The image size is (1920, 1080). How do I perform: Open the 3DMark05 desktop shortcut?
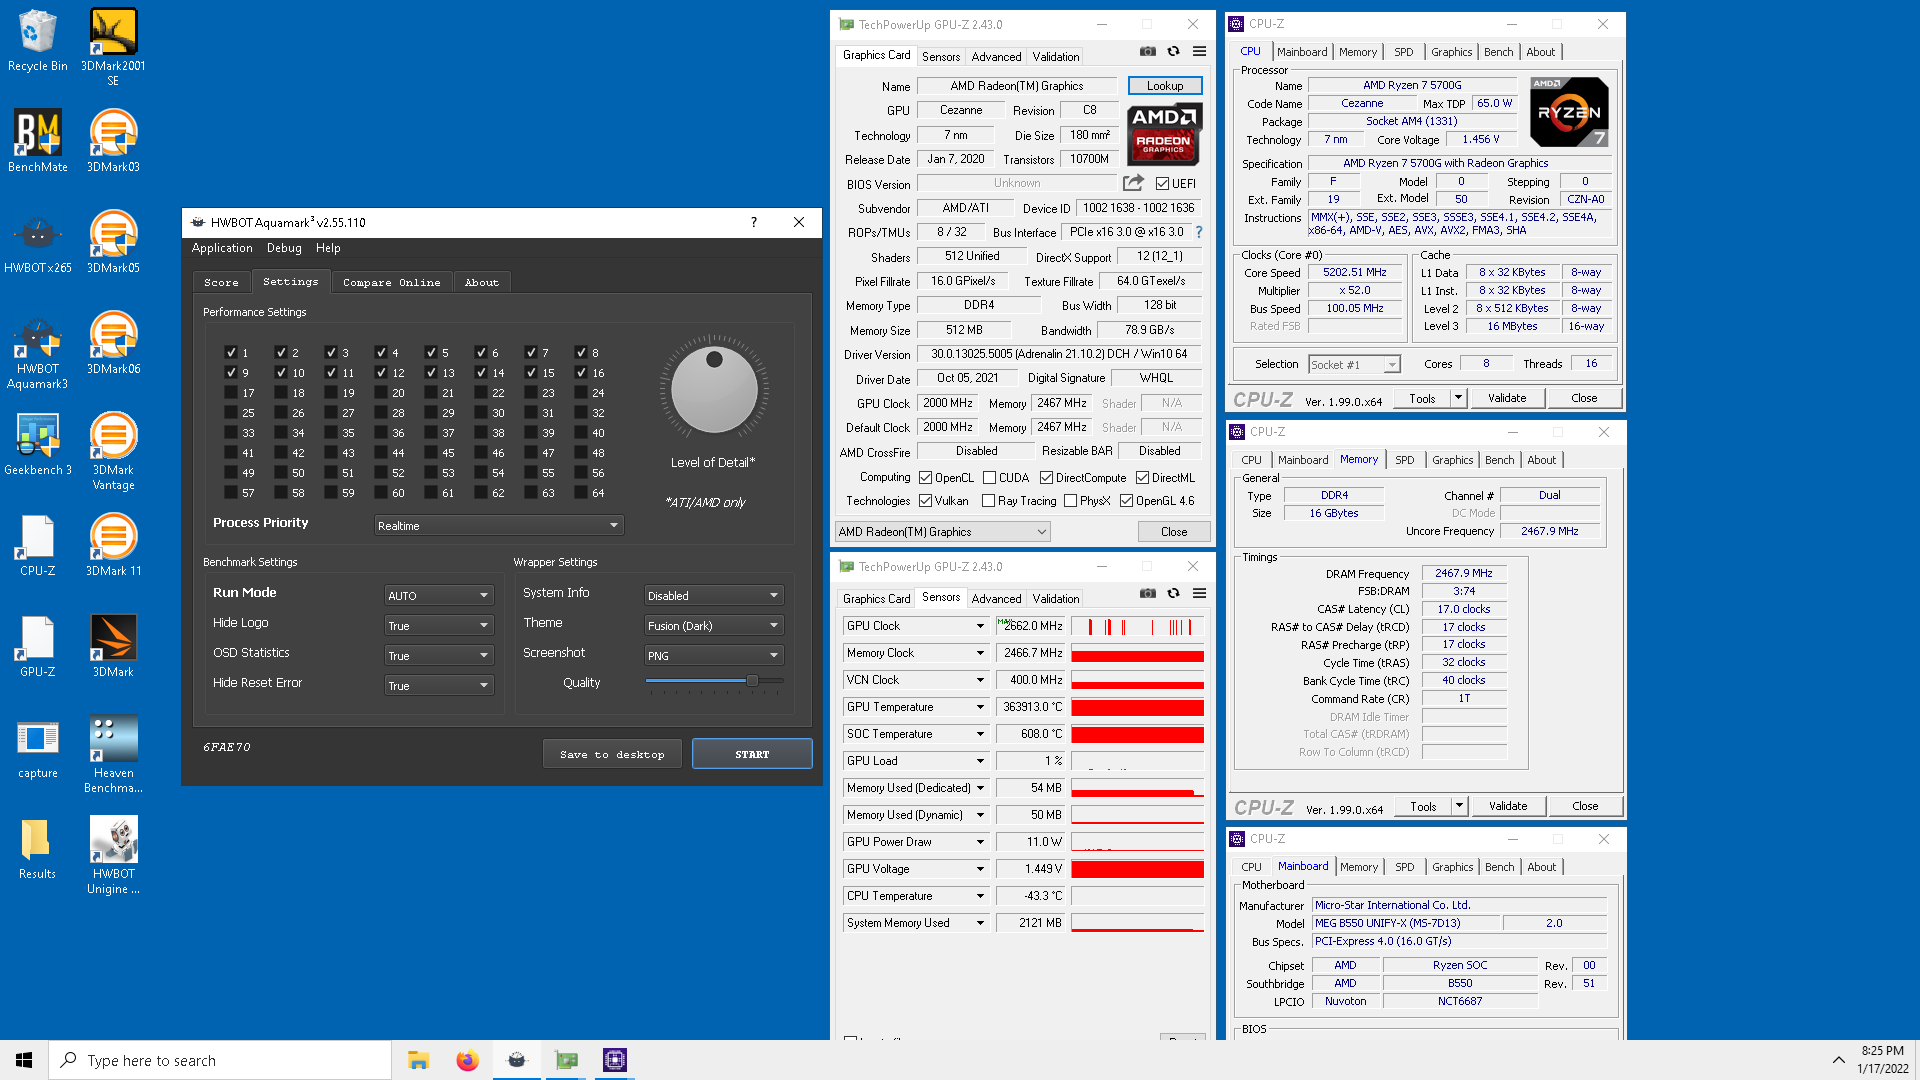point(113,242)
